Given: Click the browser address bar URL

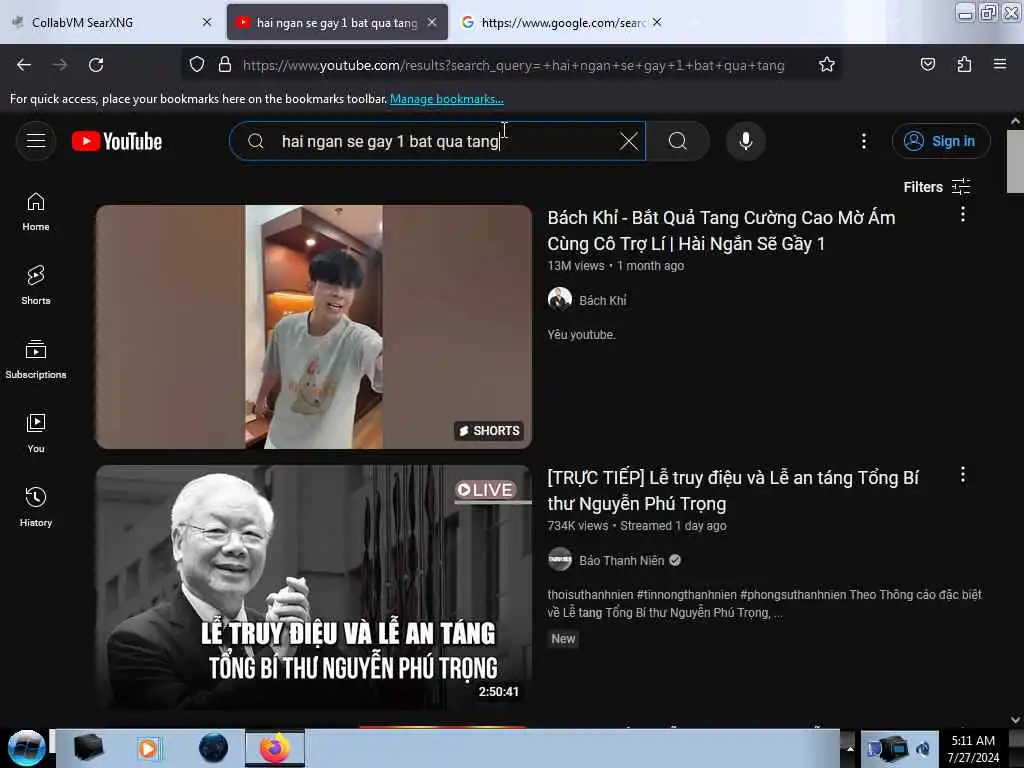Looking at the screenshot, I should [x=513, y=65].
